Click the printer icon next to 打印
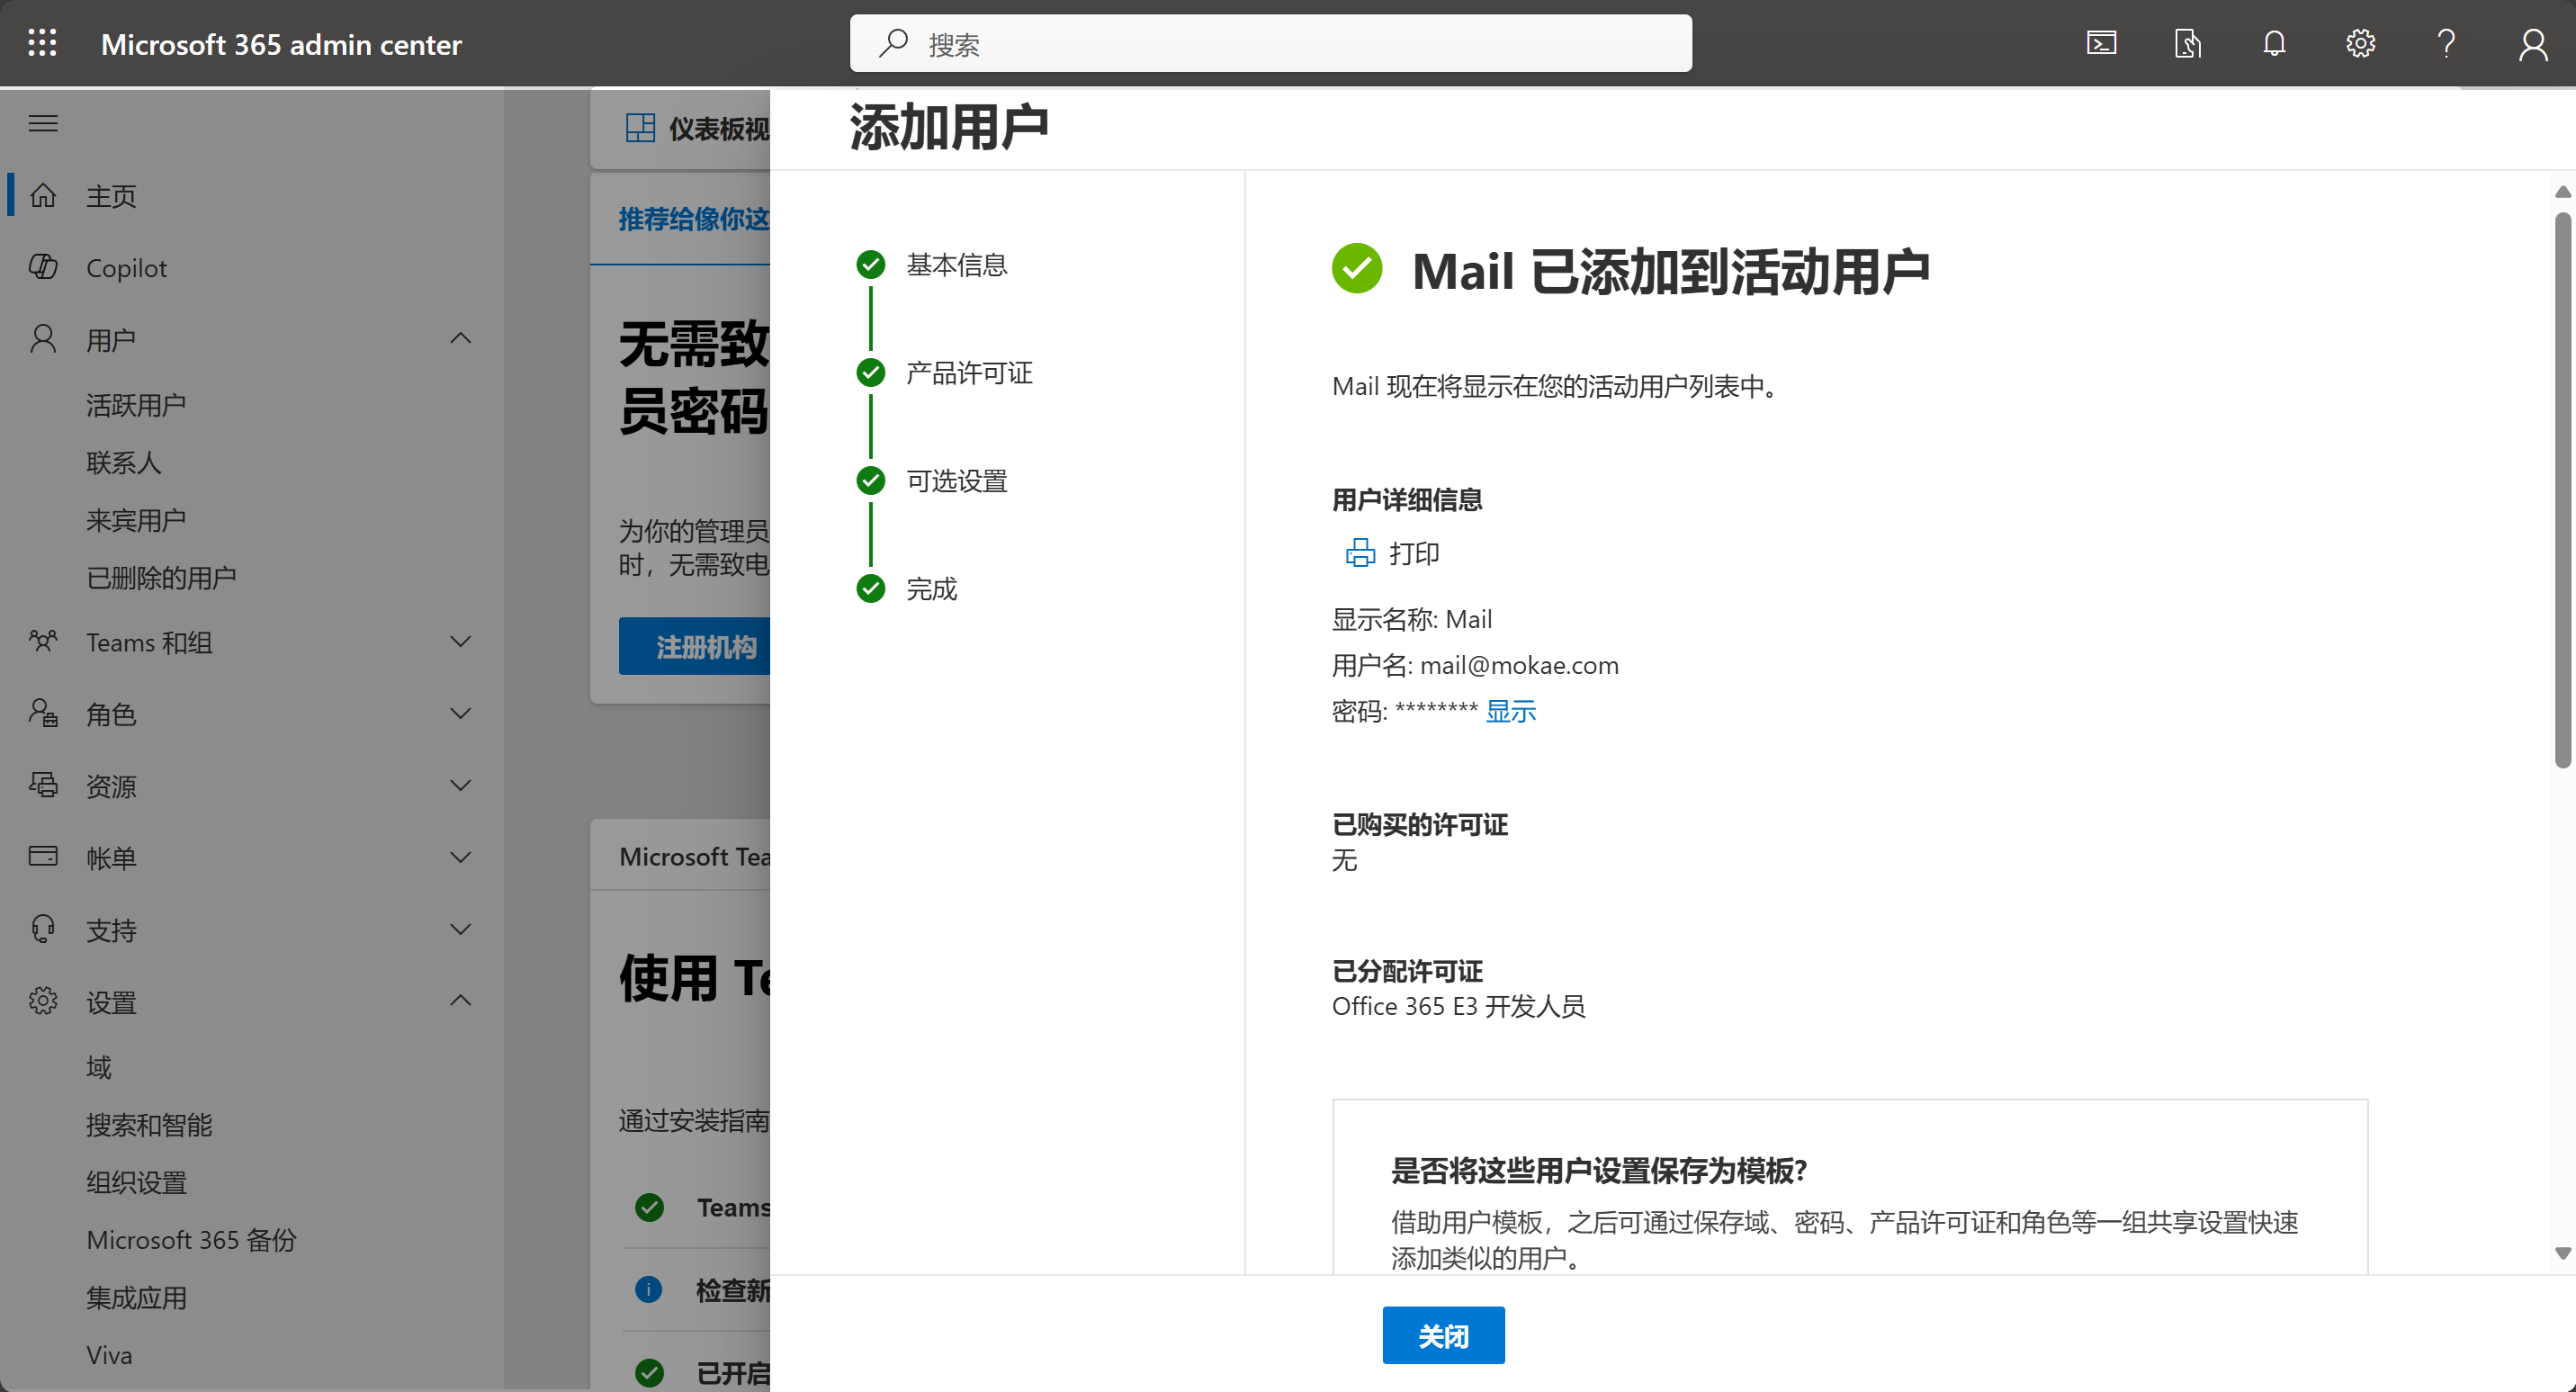 coord(1360,553)
